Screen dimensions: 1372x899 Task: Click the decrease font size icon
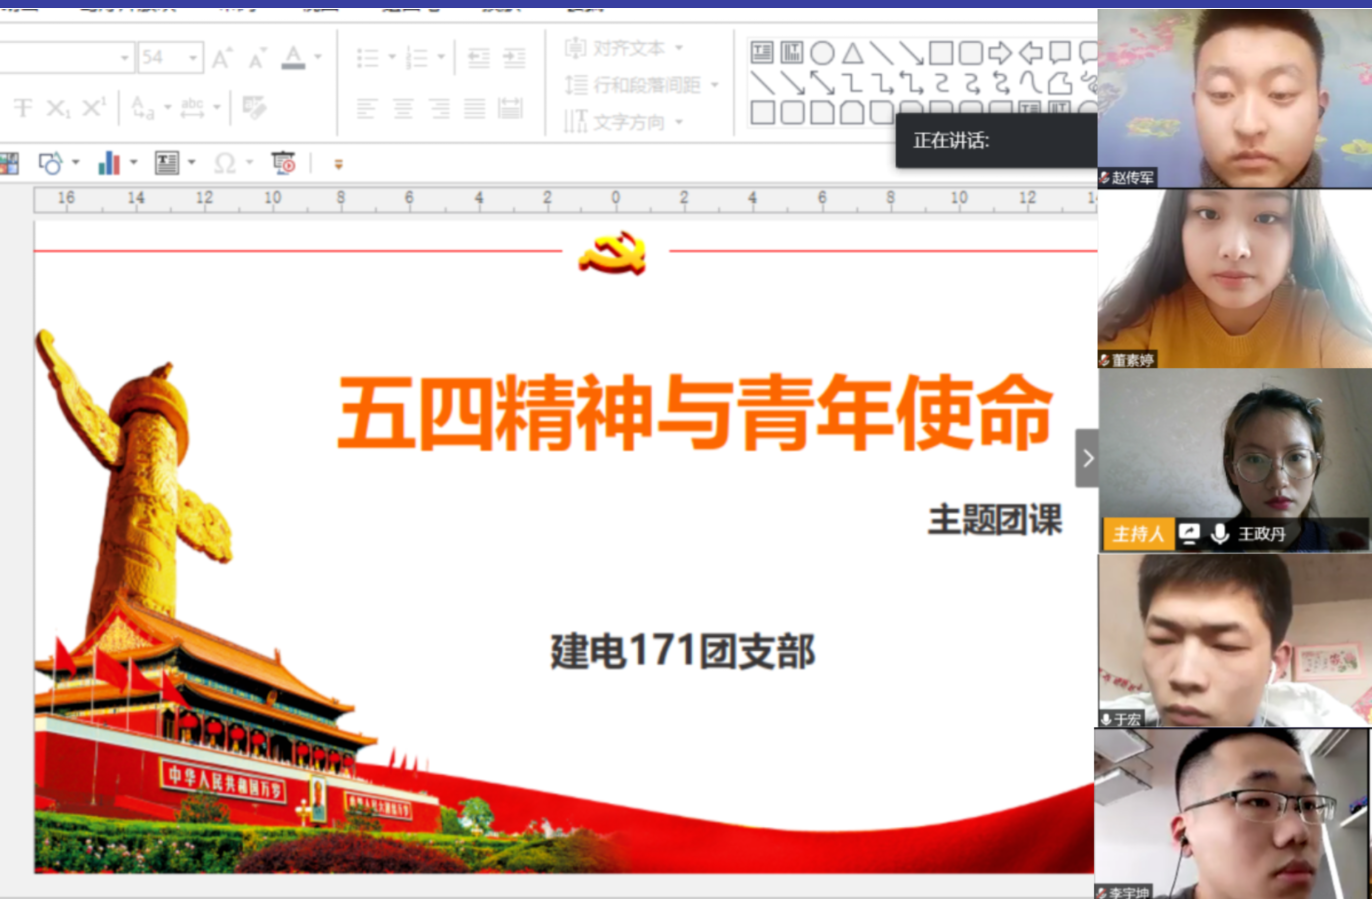coord(257,59)
